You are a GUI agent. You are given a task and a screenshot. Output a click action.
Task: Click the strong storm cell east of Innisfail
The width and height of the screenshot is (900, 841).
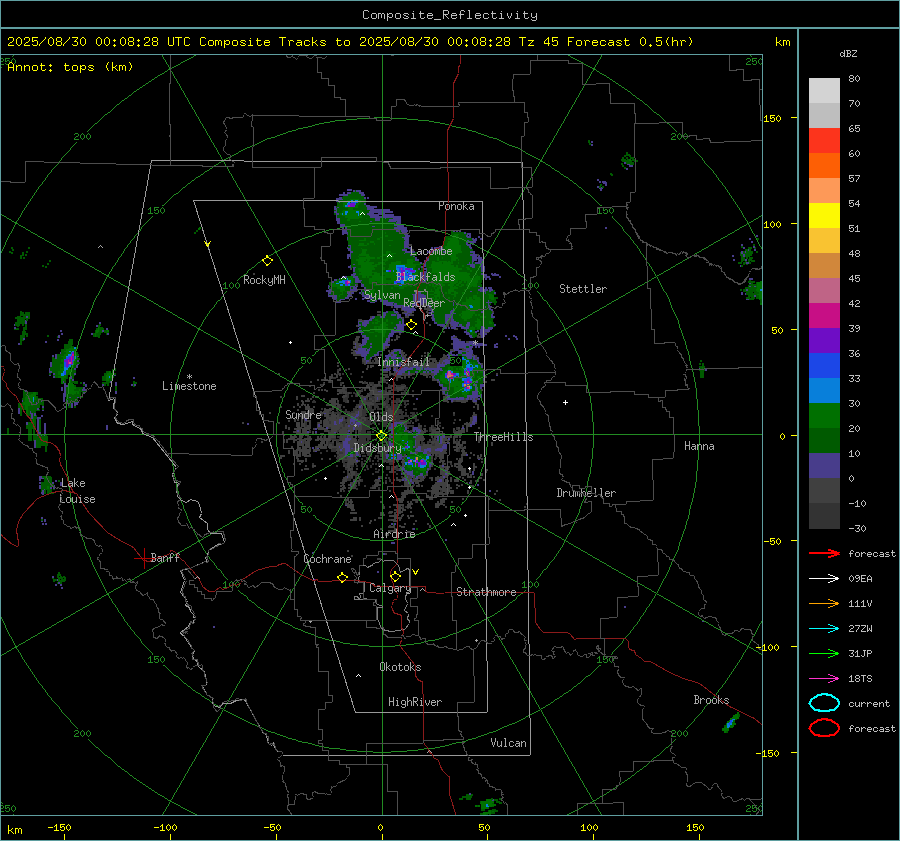460,376
